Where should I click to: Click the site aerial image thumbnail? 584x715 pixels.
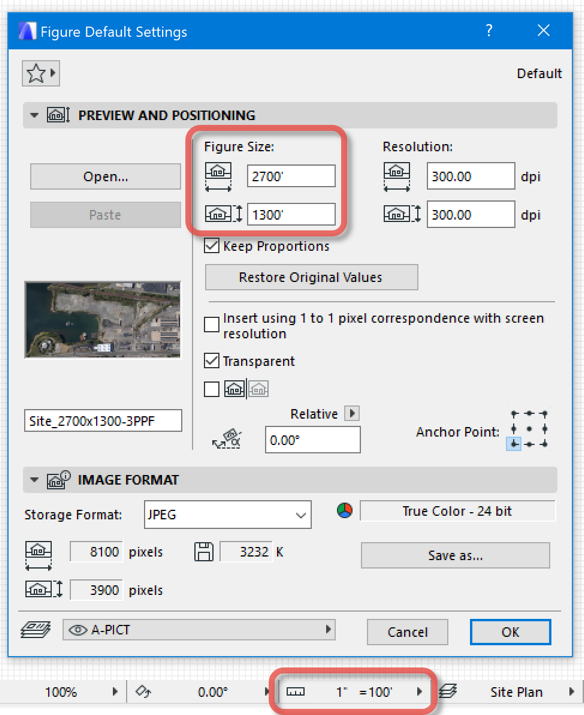(x=103, y=320)
